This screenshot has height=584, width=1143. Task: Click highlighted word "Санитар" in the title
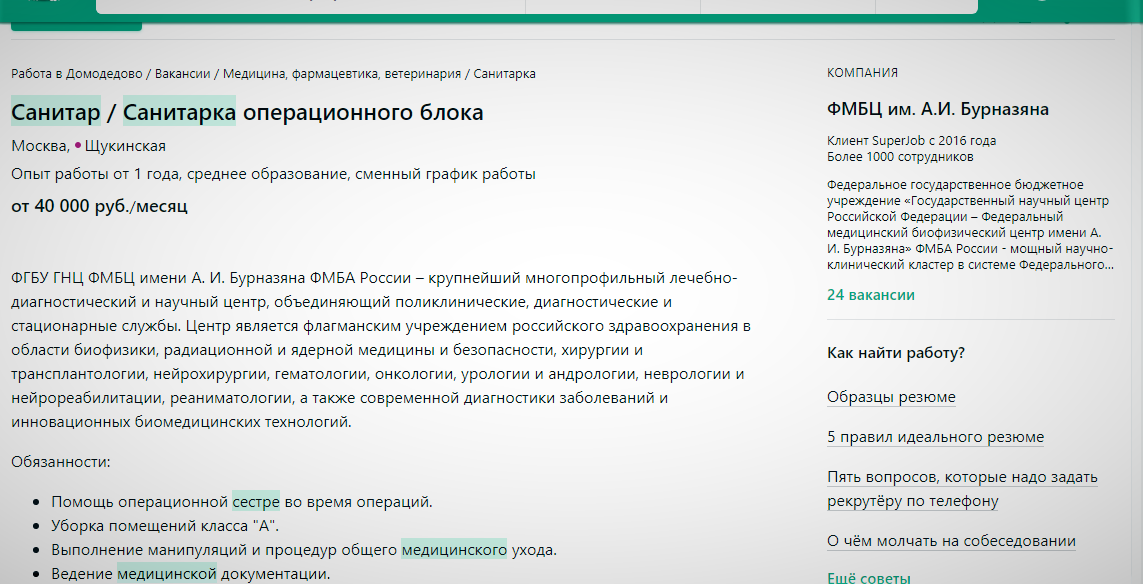(x=55, y=112)
